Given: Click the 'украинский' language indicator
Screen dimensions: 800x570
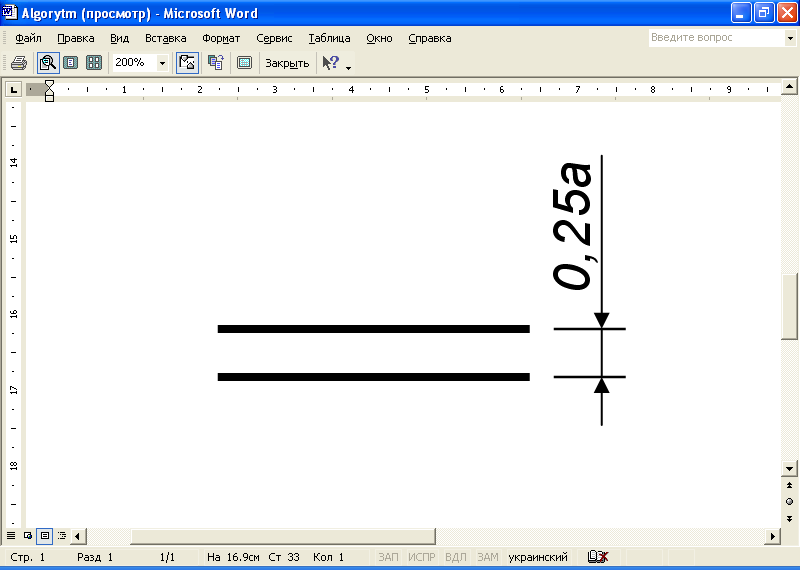Looking at the screenshot, I should (x=538, y=557).
